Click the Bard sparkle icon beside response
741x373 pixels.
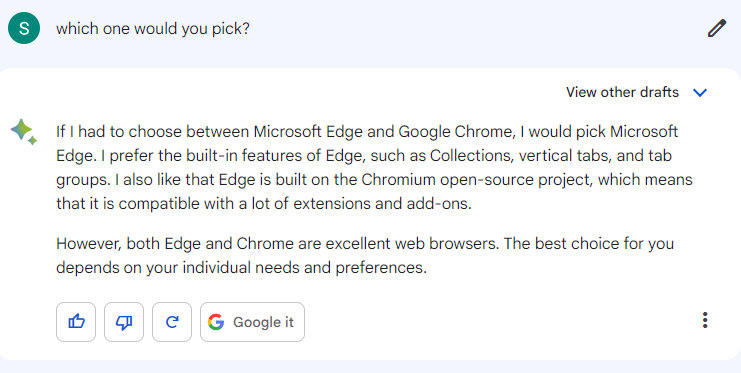tap(24, 132)
